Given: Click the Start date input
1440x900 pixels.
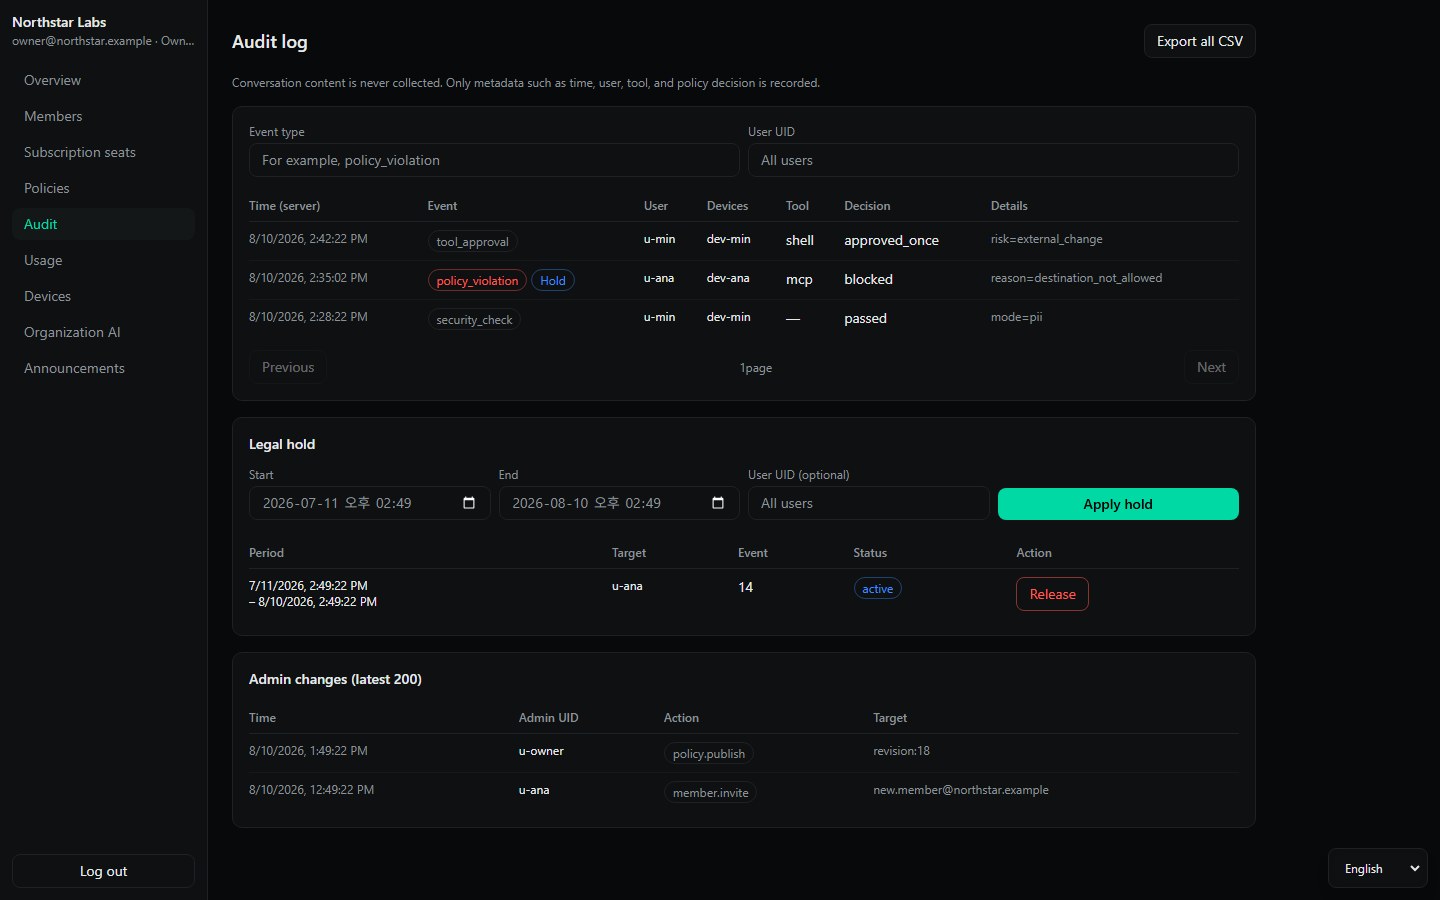Looking at the screenshot, I should (369, 503).
